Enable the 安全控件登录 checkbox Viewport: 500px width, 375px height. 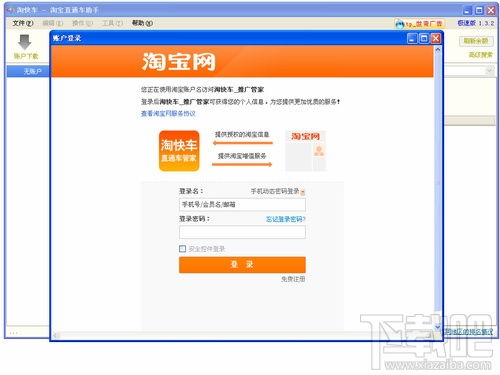pos(182,249)
